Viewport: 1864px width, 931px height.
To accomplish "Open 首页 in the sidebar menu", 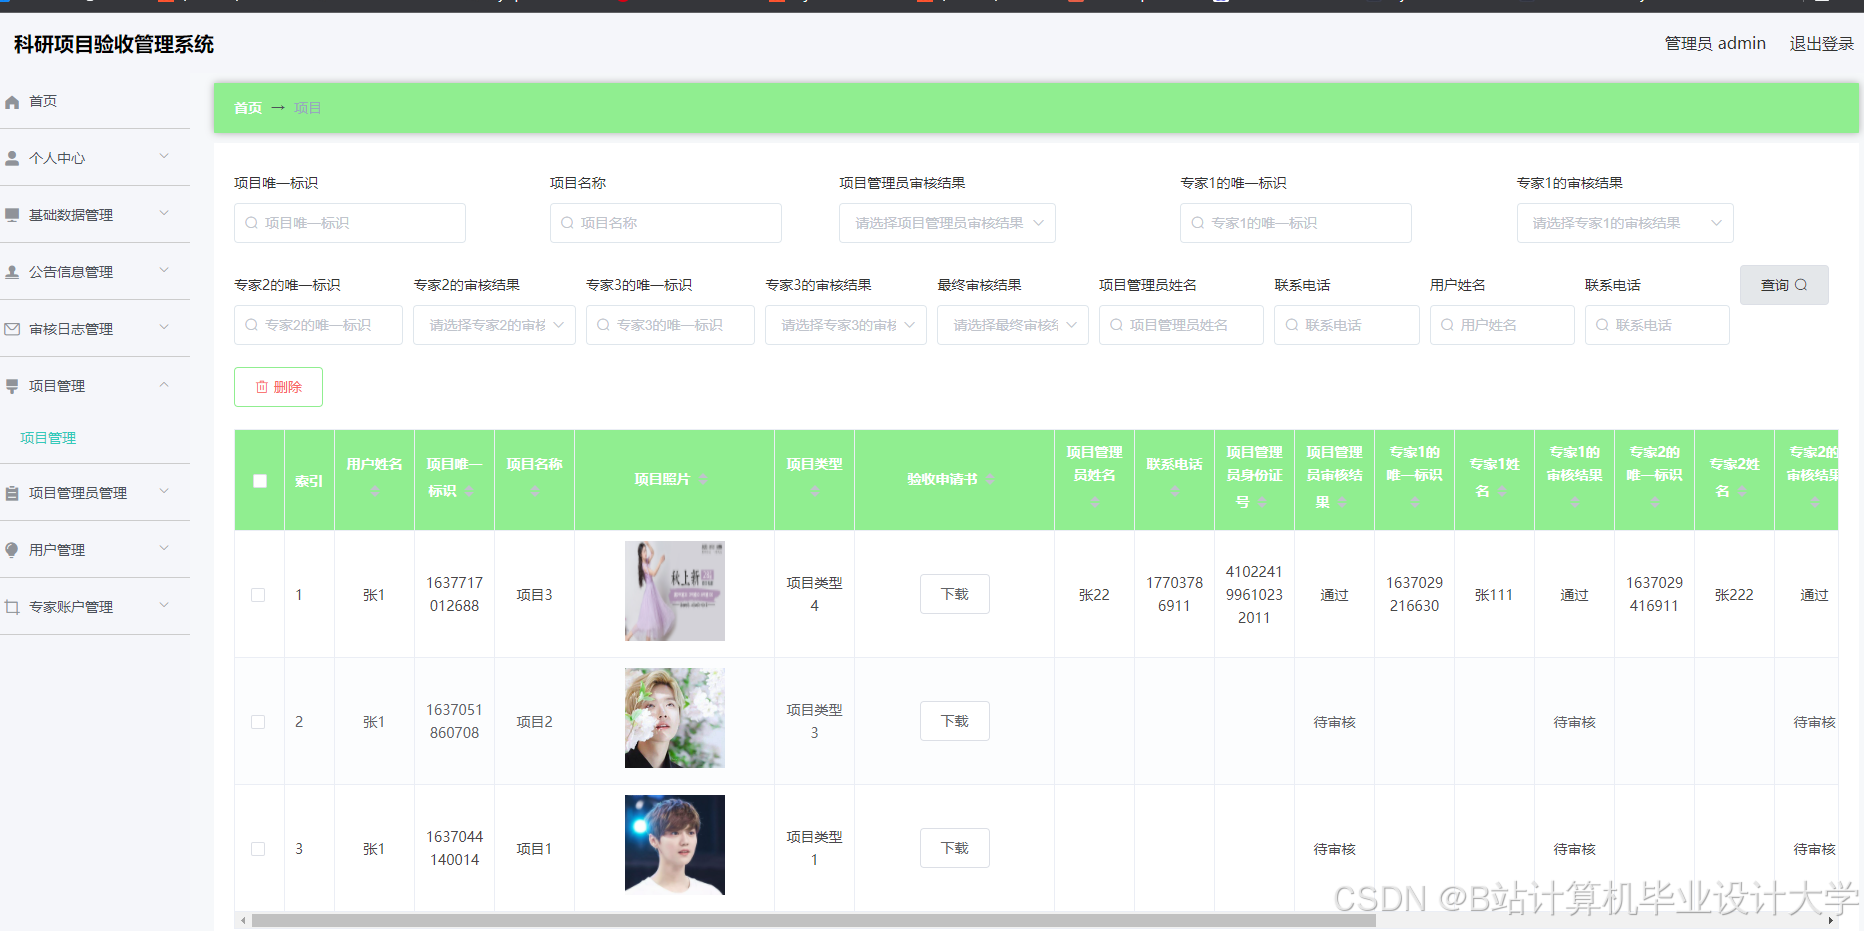I will pos(95,102).
